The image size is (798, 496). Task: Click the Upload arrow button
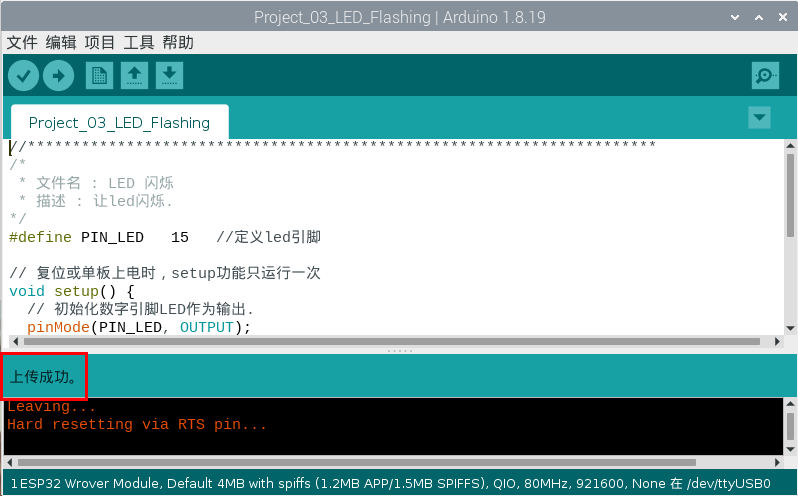pos(58,75)
